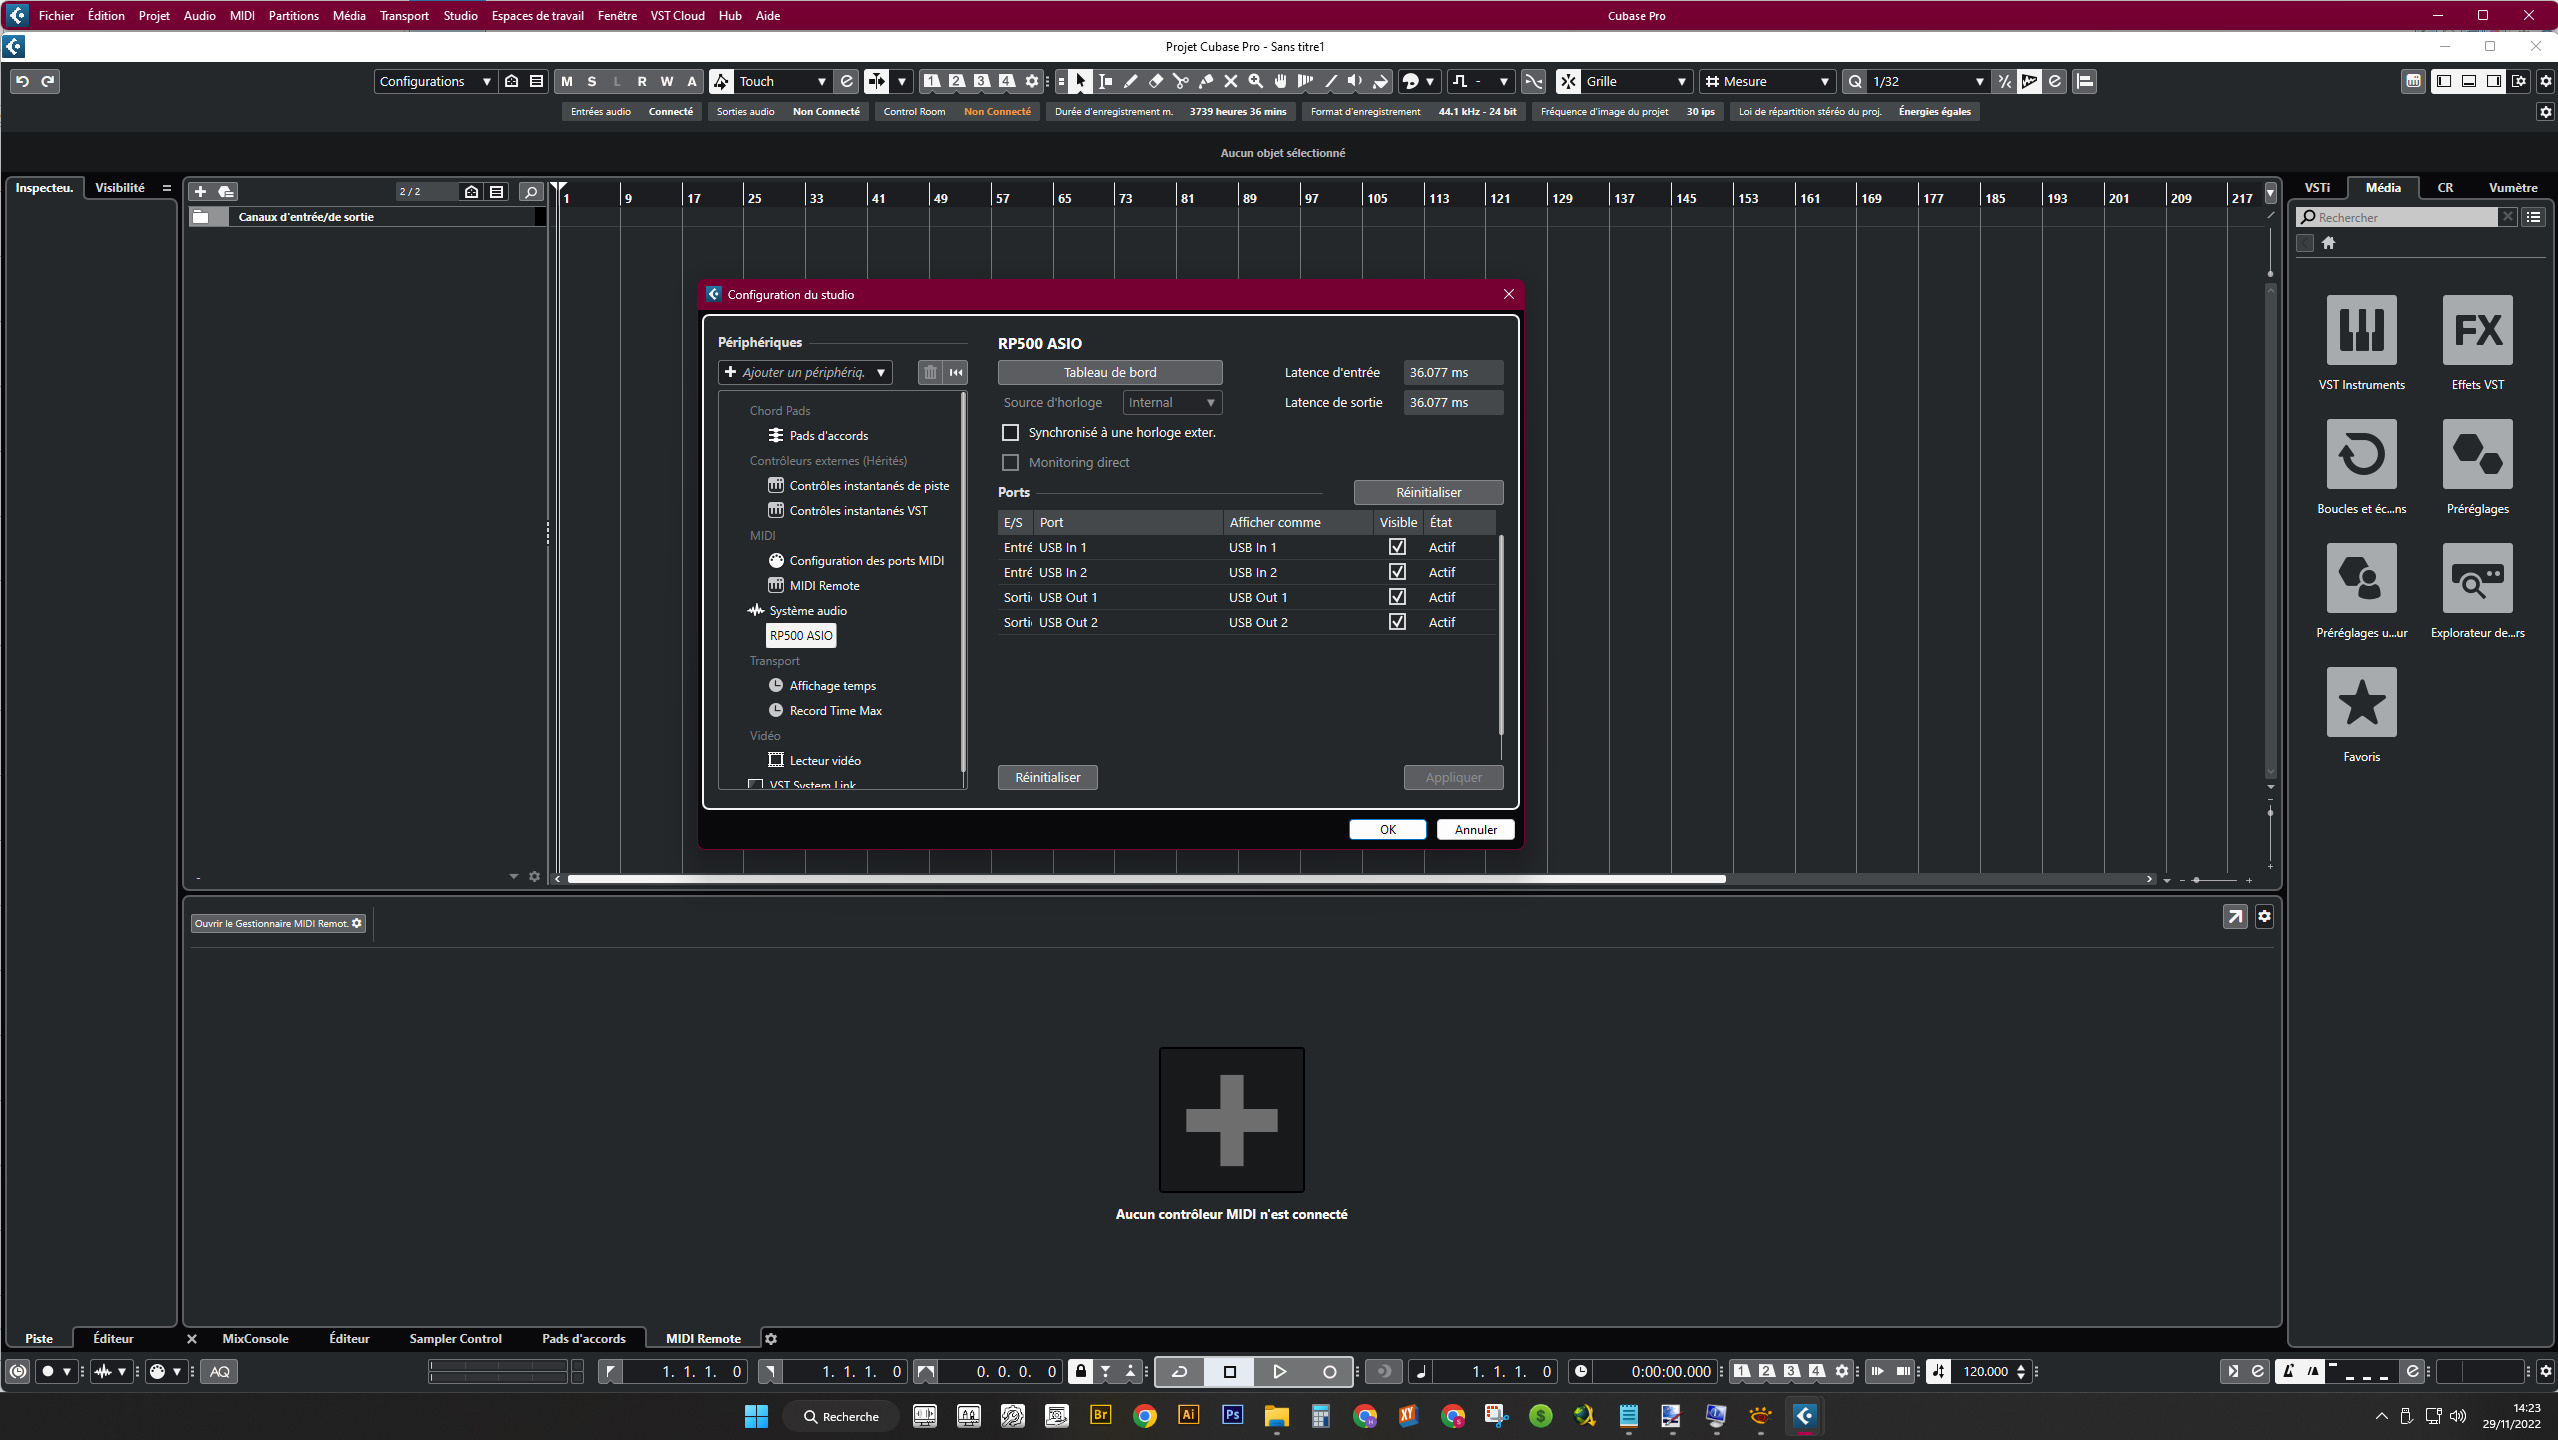The image size is (2558, 1440).
Task: Click the Glue tool icon
Action: [x=1205, y=81]
